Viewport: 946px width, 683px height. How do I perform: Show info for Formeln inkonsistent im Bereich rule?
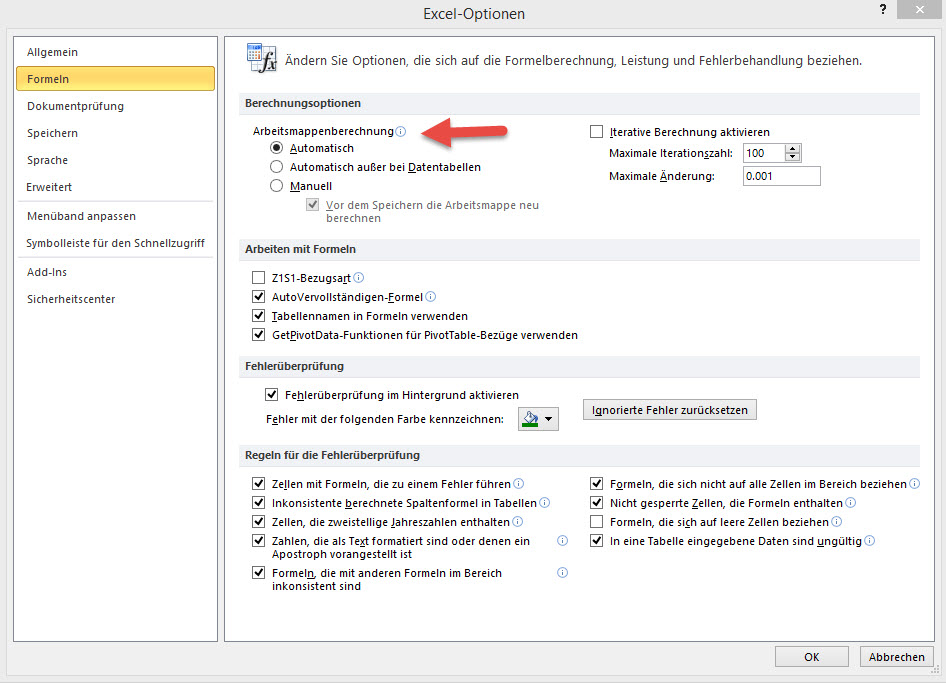(562, 572)
